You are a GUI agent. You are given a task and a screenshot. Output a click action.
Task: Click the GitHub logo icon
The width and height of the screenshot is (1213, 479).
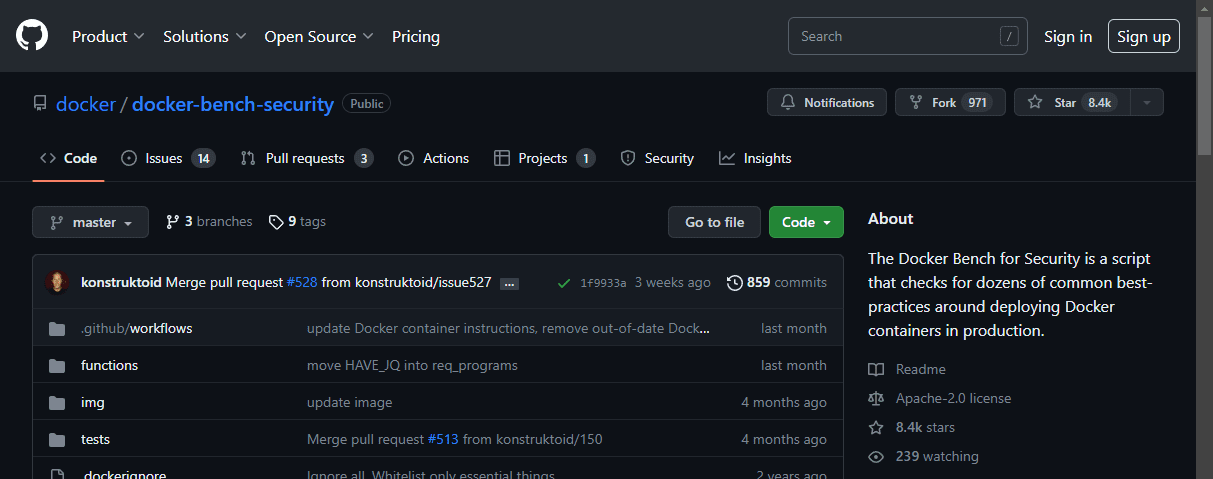[x=32, y=36]
